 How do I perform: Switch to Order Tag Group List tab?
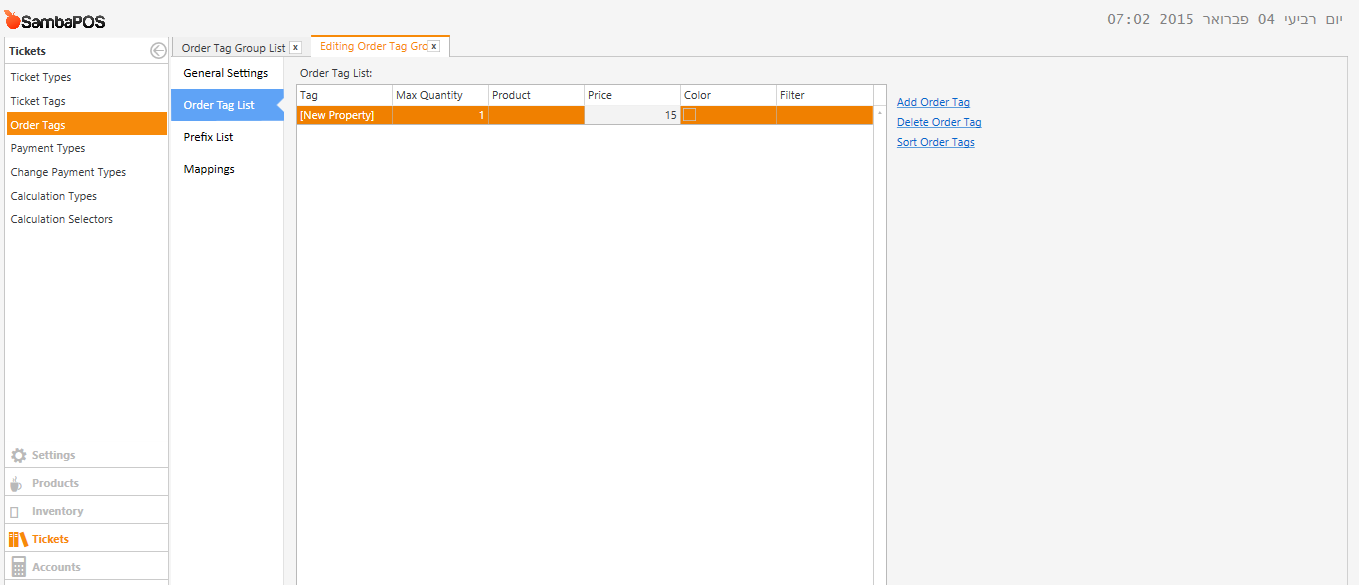tap(233, 48)
